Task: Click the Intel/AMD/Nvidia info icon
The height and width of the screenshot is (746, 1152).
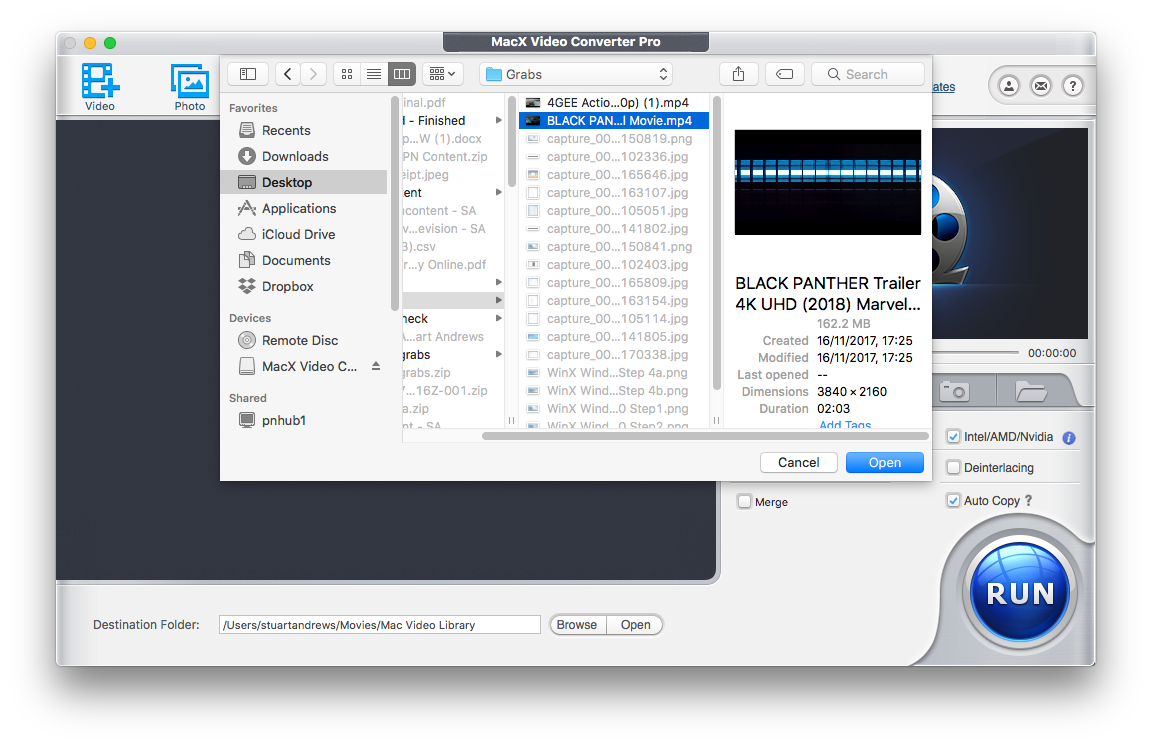Action: (x=1069, y=437)
